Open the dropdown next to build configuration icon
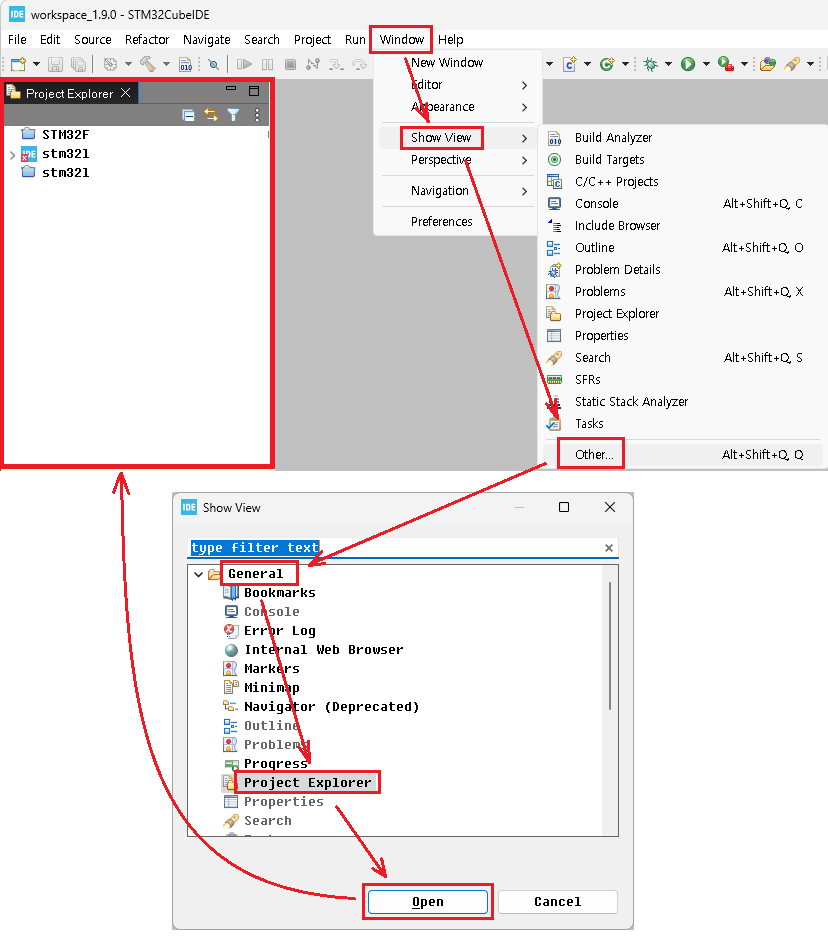This screenshot has width=828, height=940. pos(128,64)
